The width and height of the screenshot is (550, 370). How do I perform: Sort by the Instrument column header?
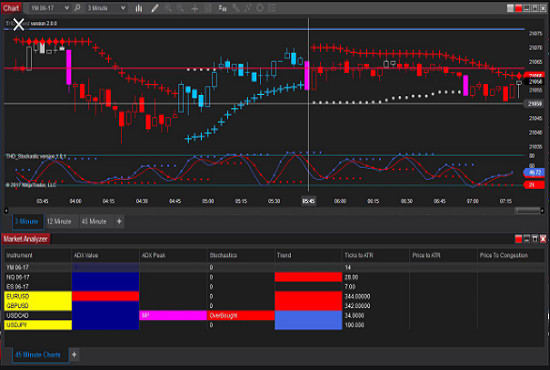tap(38, 255)
